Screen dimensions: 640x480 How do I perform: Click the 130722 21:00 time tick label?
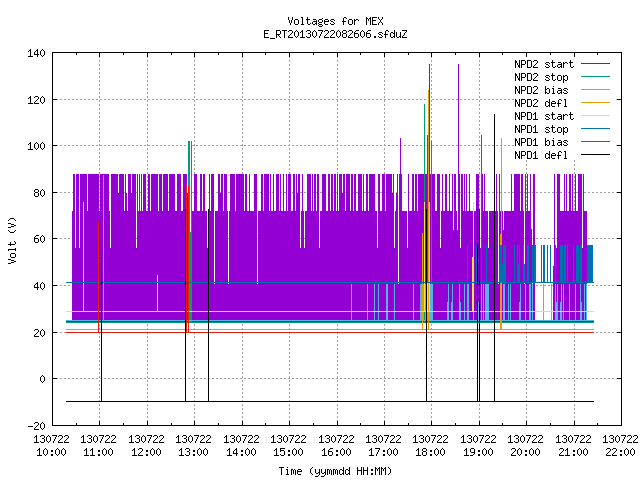[573, 446]
